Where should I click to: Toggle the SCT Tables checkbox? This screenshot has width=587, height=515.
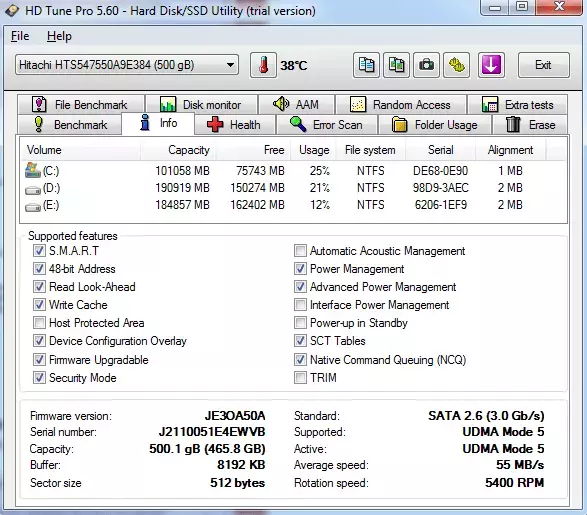point(300,340)
